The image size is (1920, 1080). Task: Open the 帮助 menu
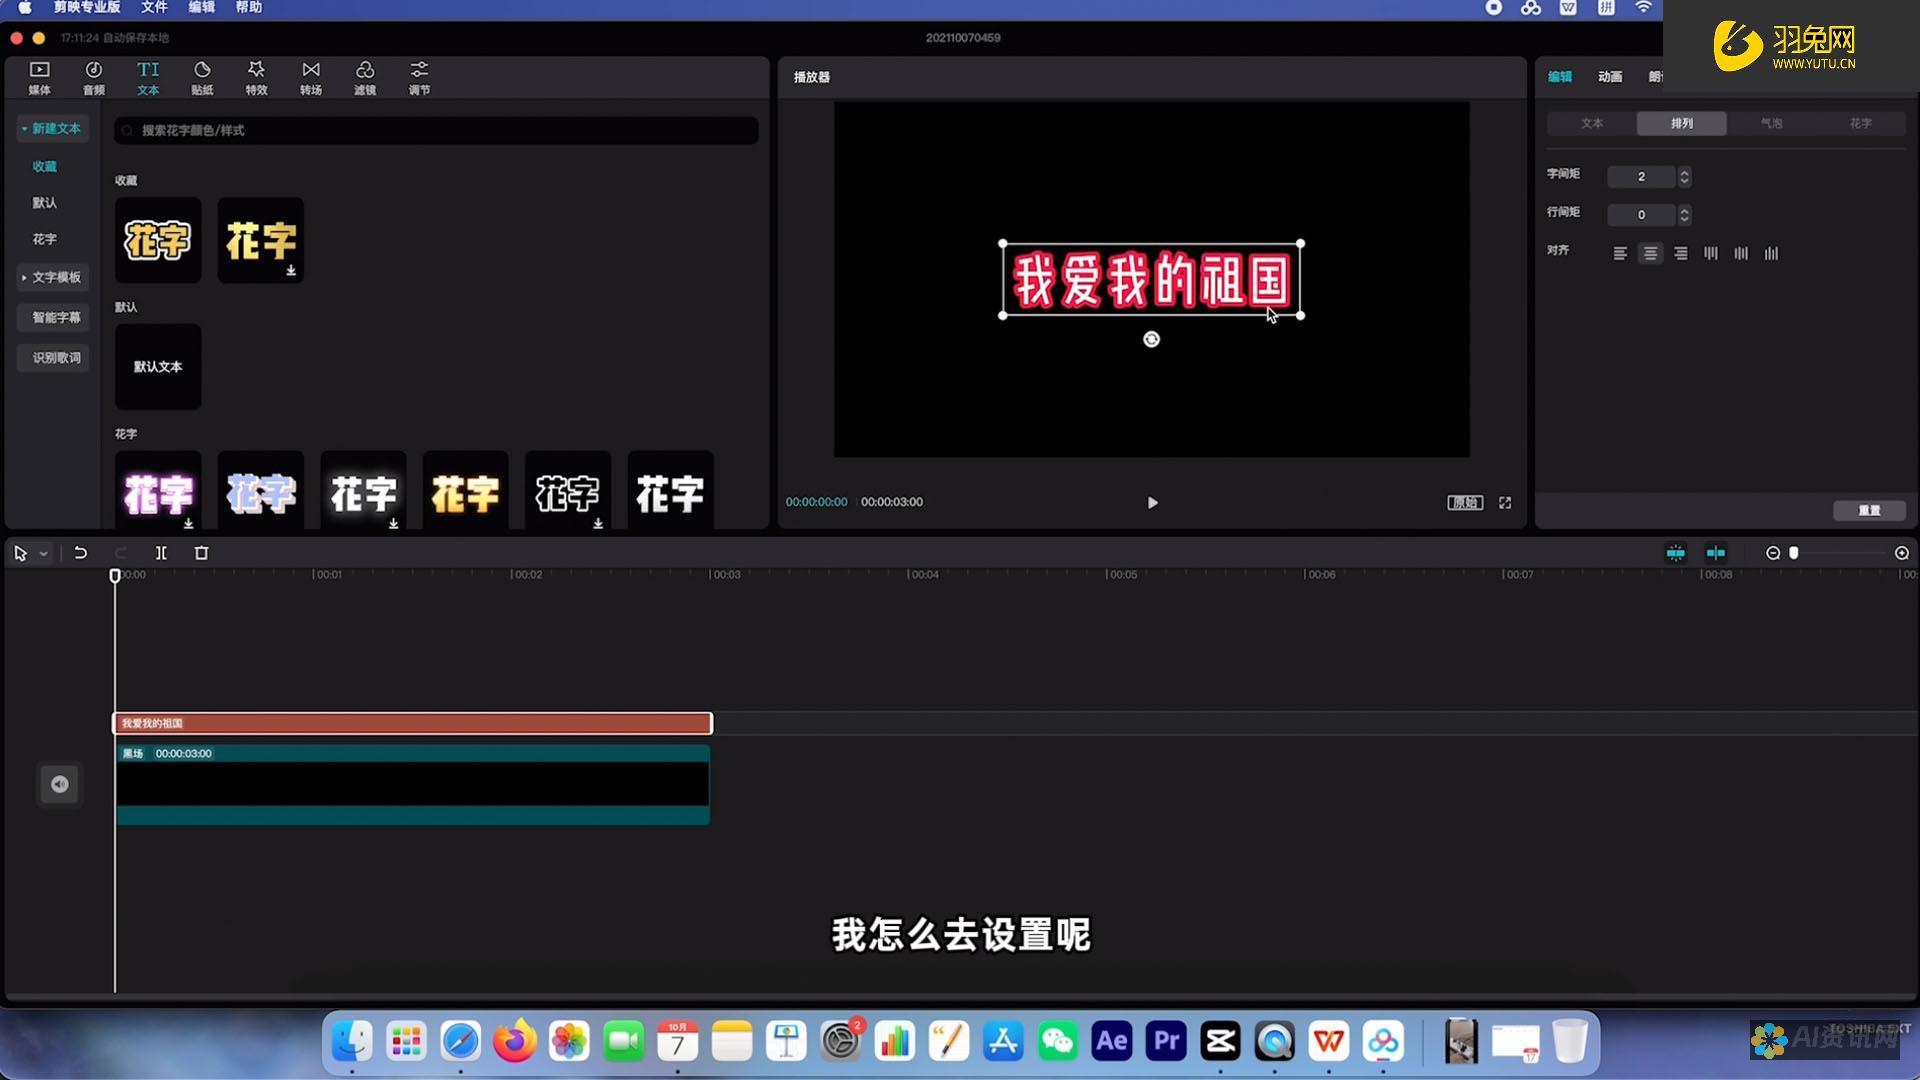coord(249,8)
